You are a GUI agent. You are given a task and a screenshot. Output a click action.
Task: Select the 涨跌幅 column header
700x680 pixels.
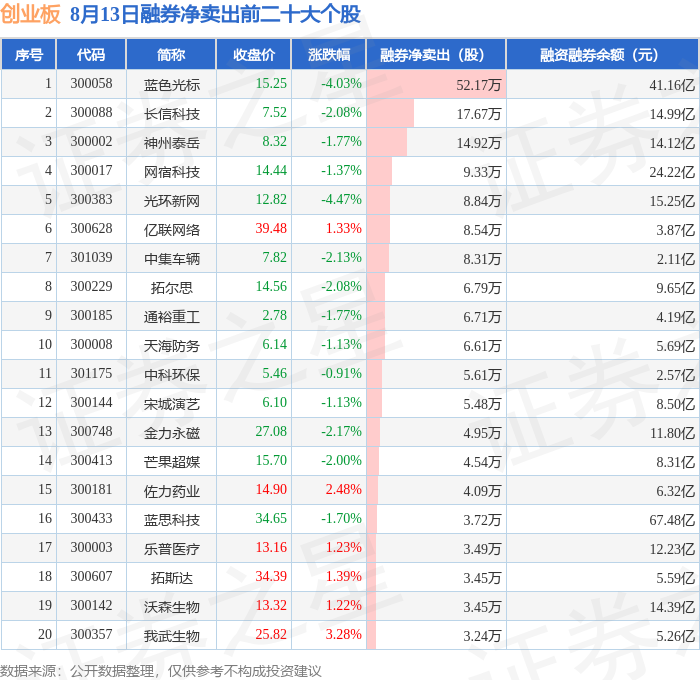click(x=329, y=54)
